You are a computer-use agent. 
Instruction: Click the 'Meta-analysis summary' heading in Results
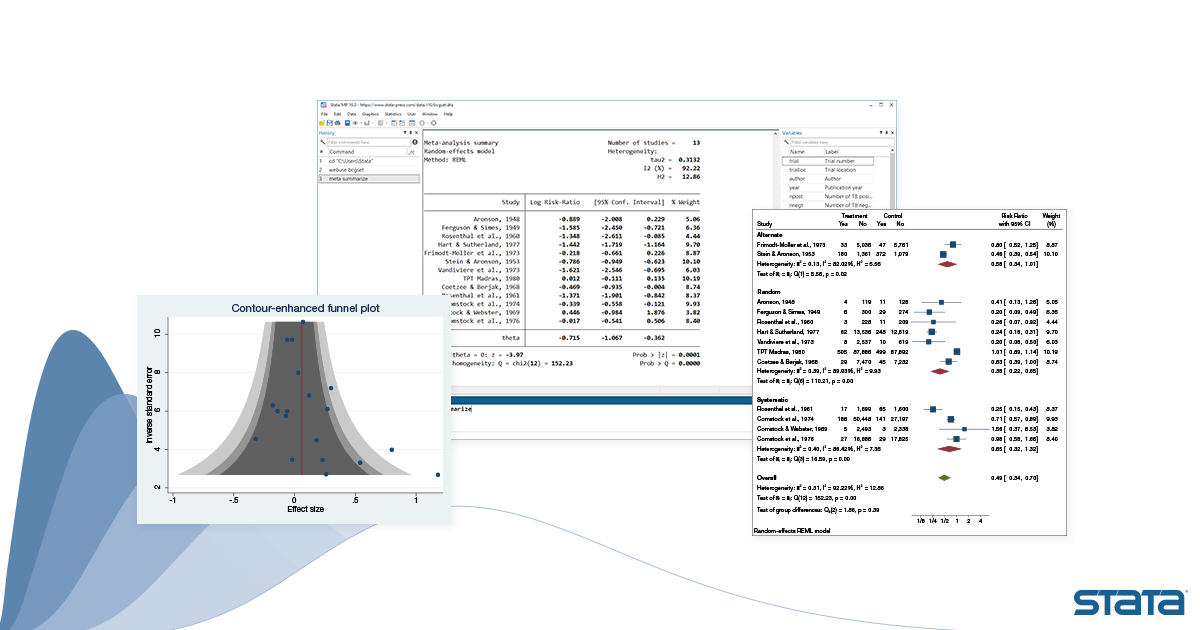tap(461, 143)
